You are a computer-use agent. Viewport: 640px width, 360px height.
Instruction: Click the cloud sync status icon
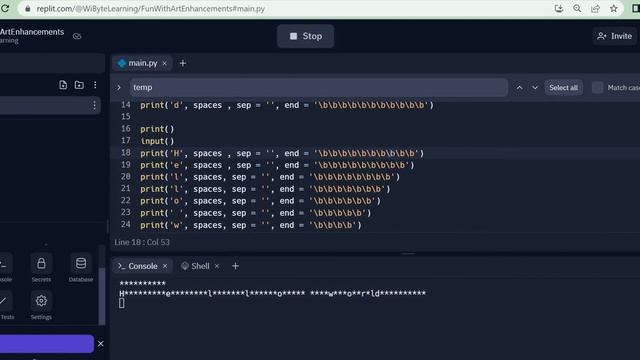(x=77, y=36)
